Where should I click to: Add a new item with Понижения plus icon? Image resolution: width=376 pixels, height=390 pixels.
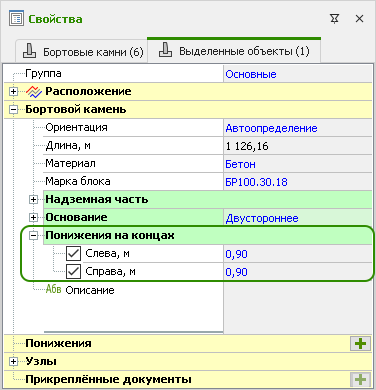[361, 343]
